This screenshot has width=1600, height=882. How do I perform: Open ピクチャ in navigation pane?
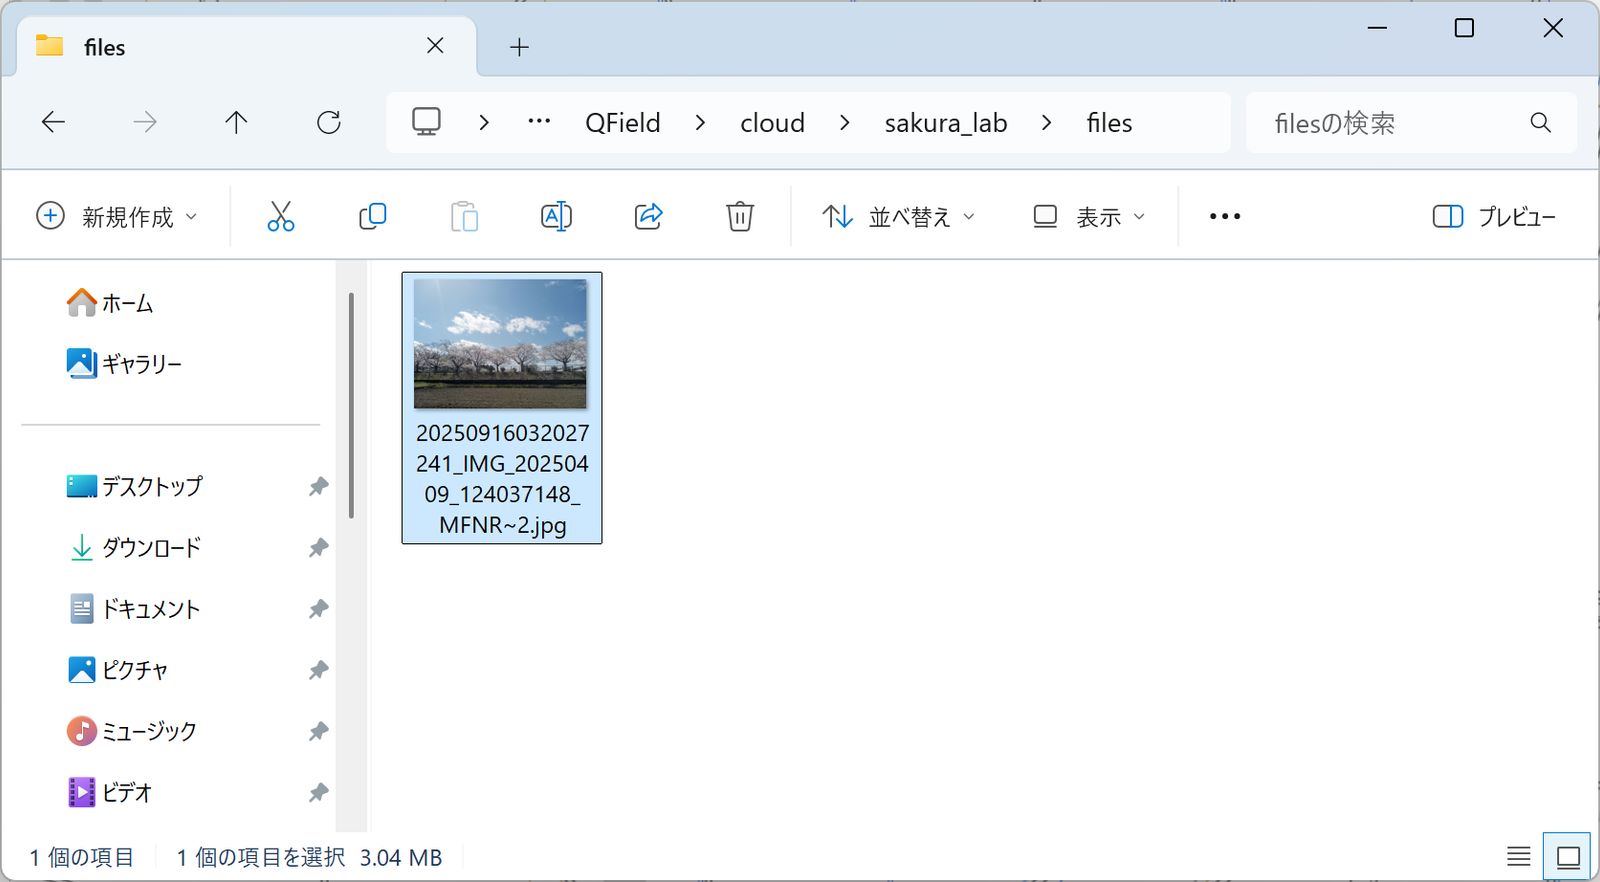117,670
